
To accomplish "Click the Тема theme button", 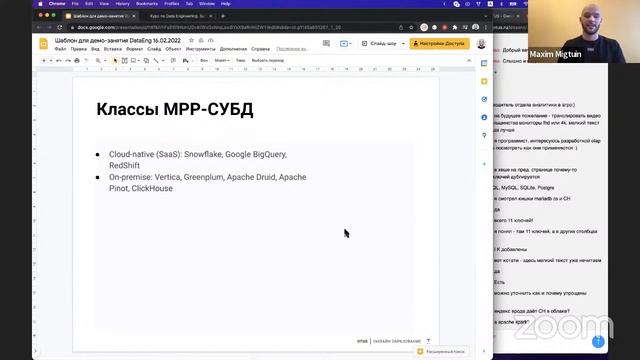I will (240, 60).
